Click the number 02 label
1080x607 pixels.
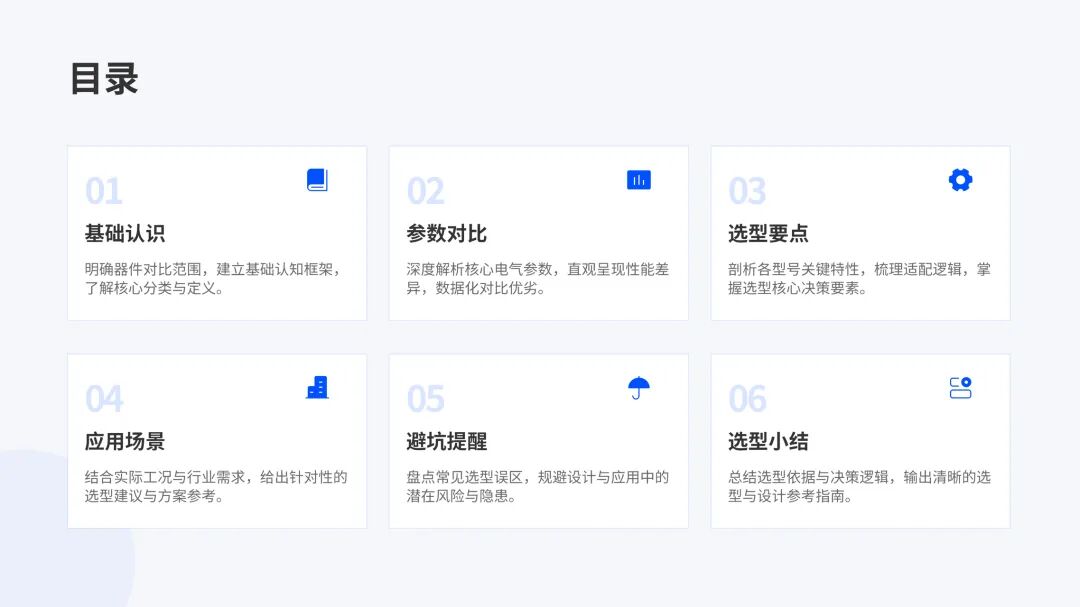(x=426, y=191)
